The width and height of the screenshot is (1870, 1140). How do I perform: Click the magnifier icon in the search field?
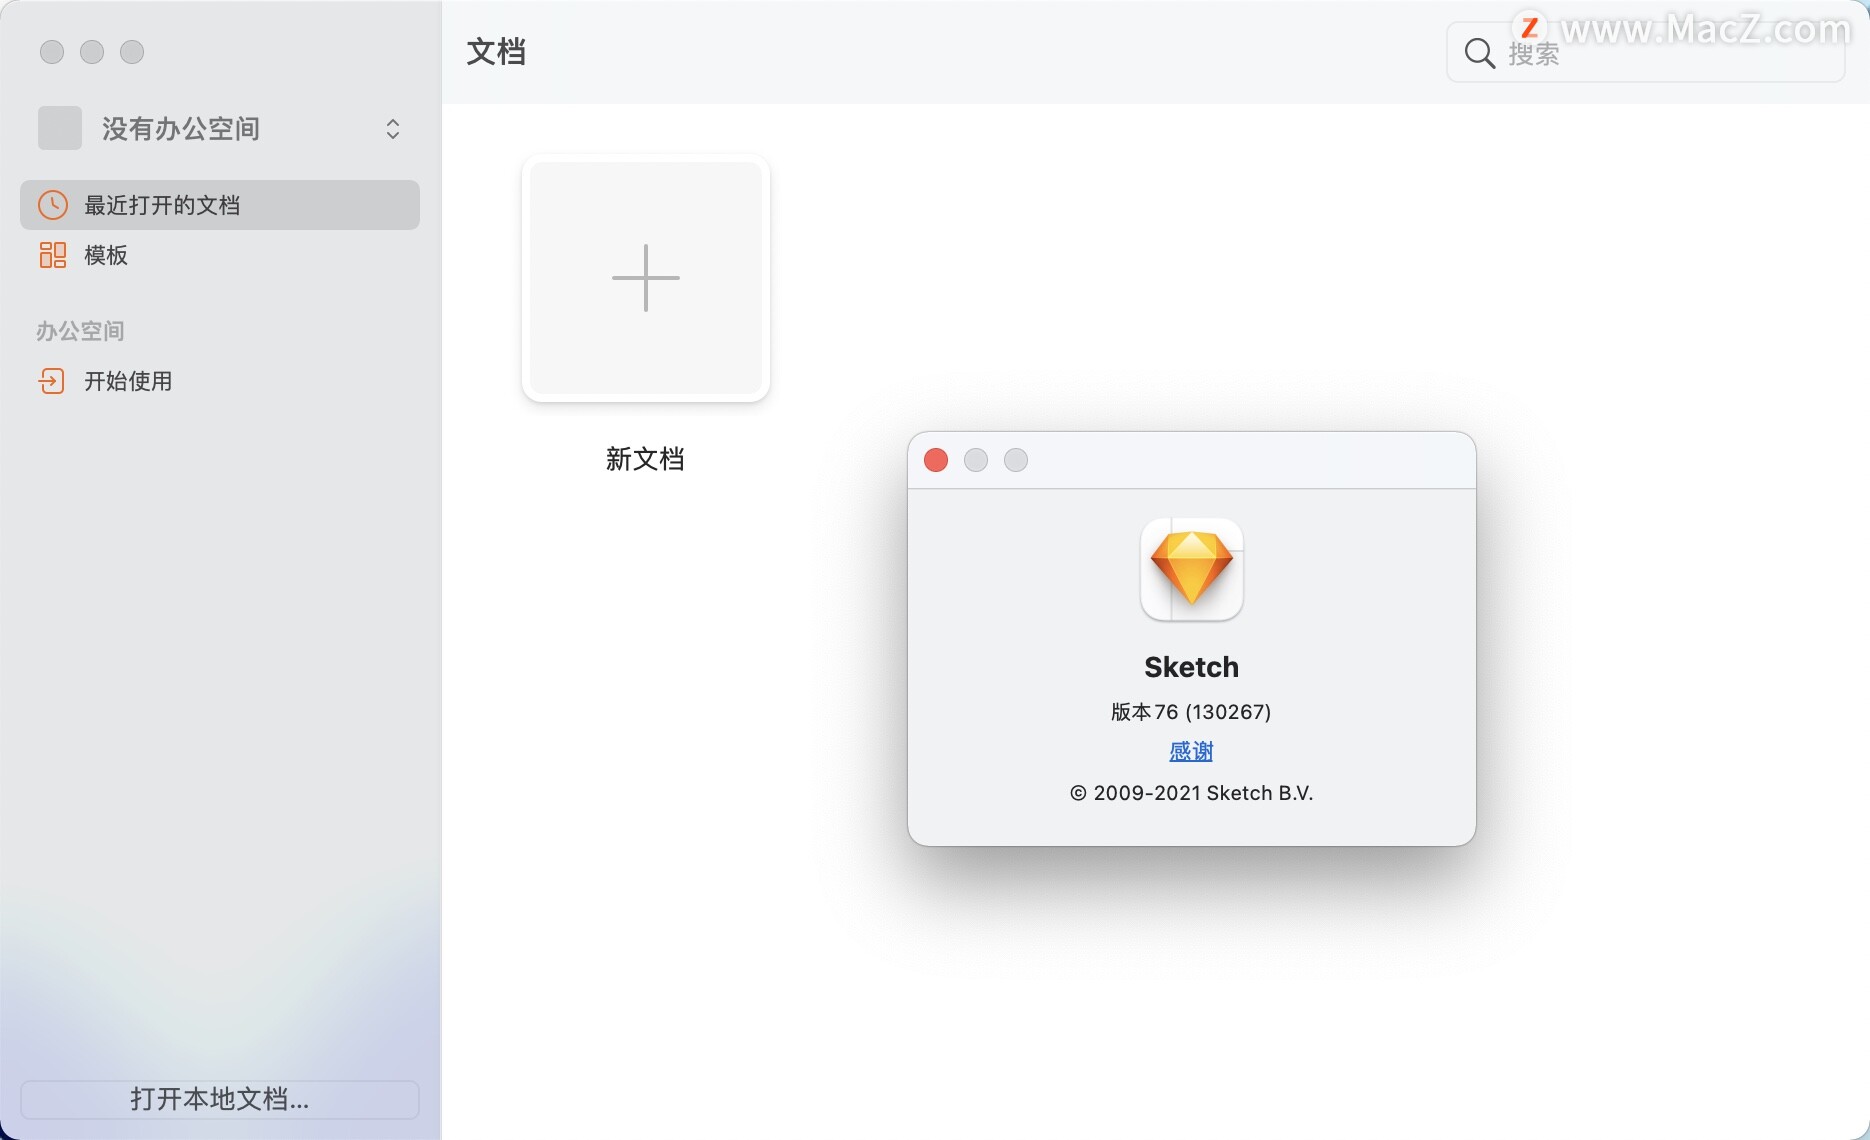tap(1479, 53)
